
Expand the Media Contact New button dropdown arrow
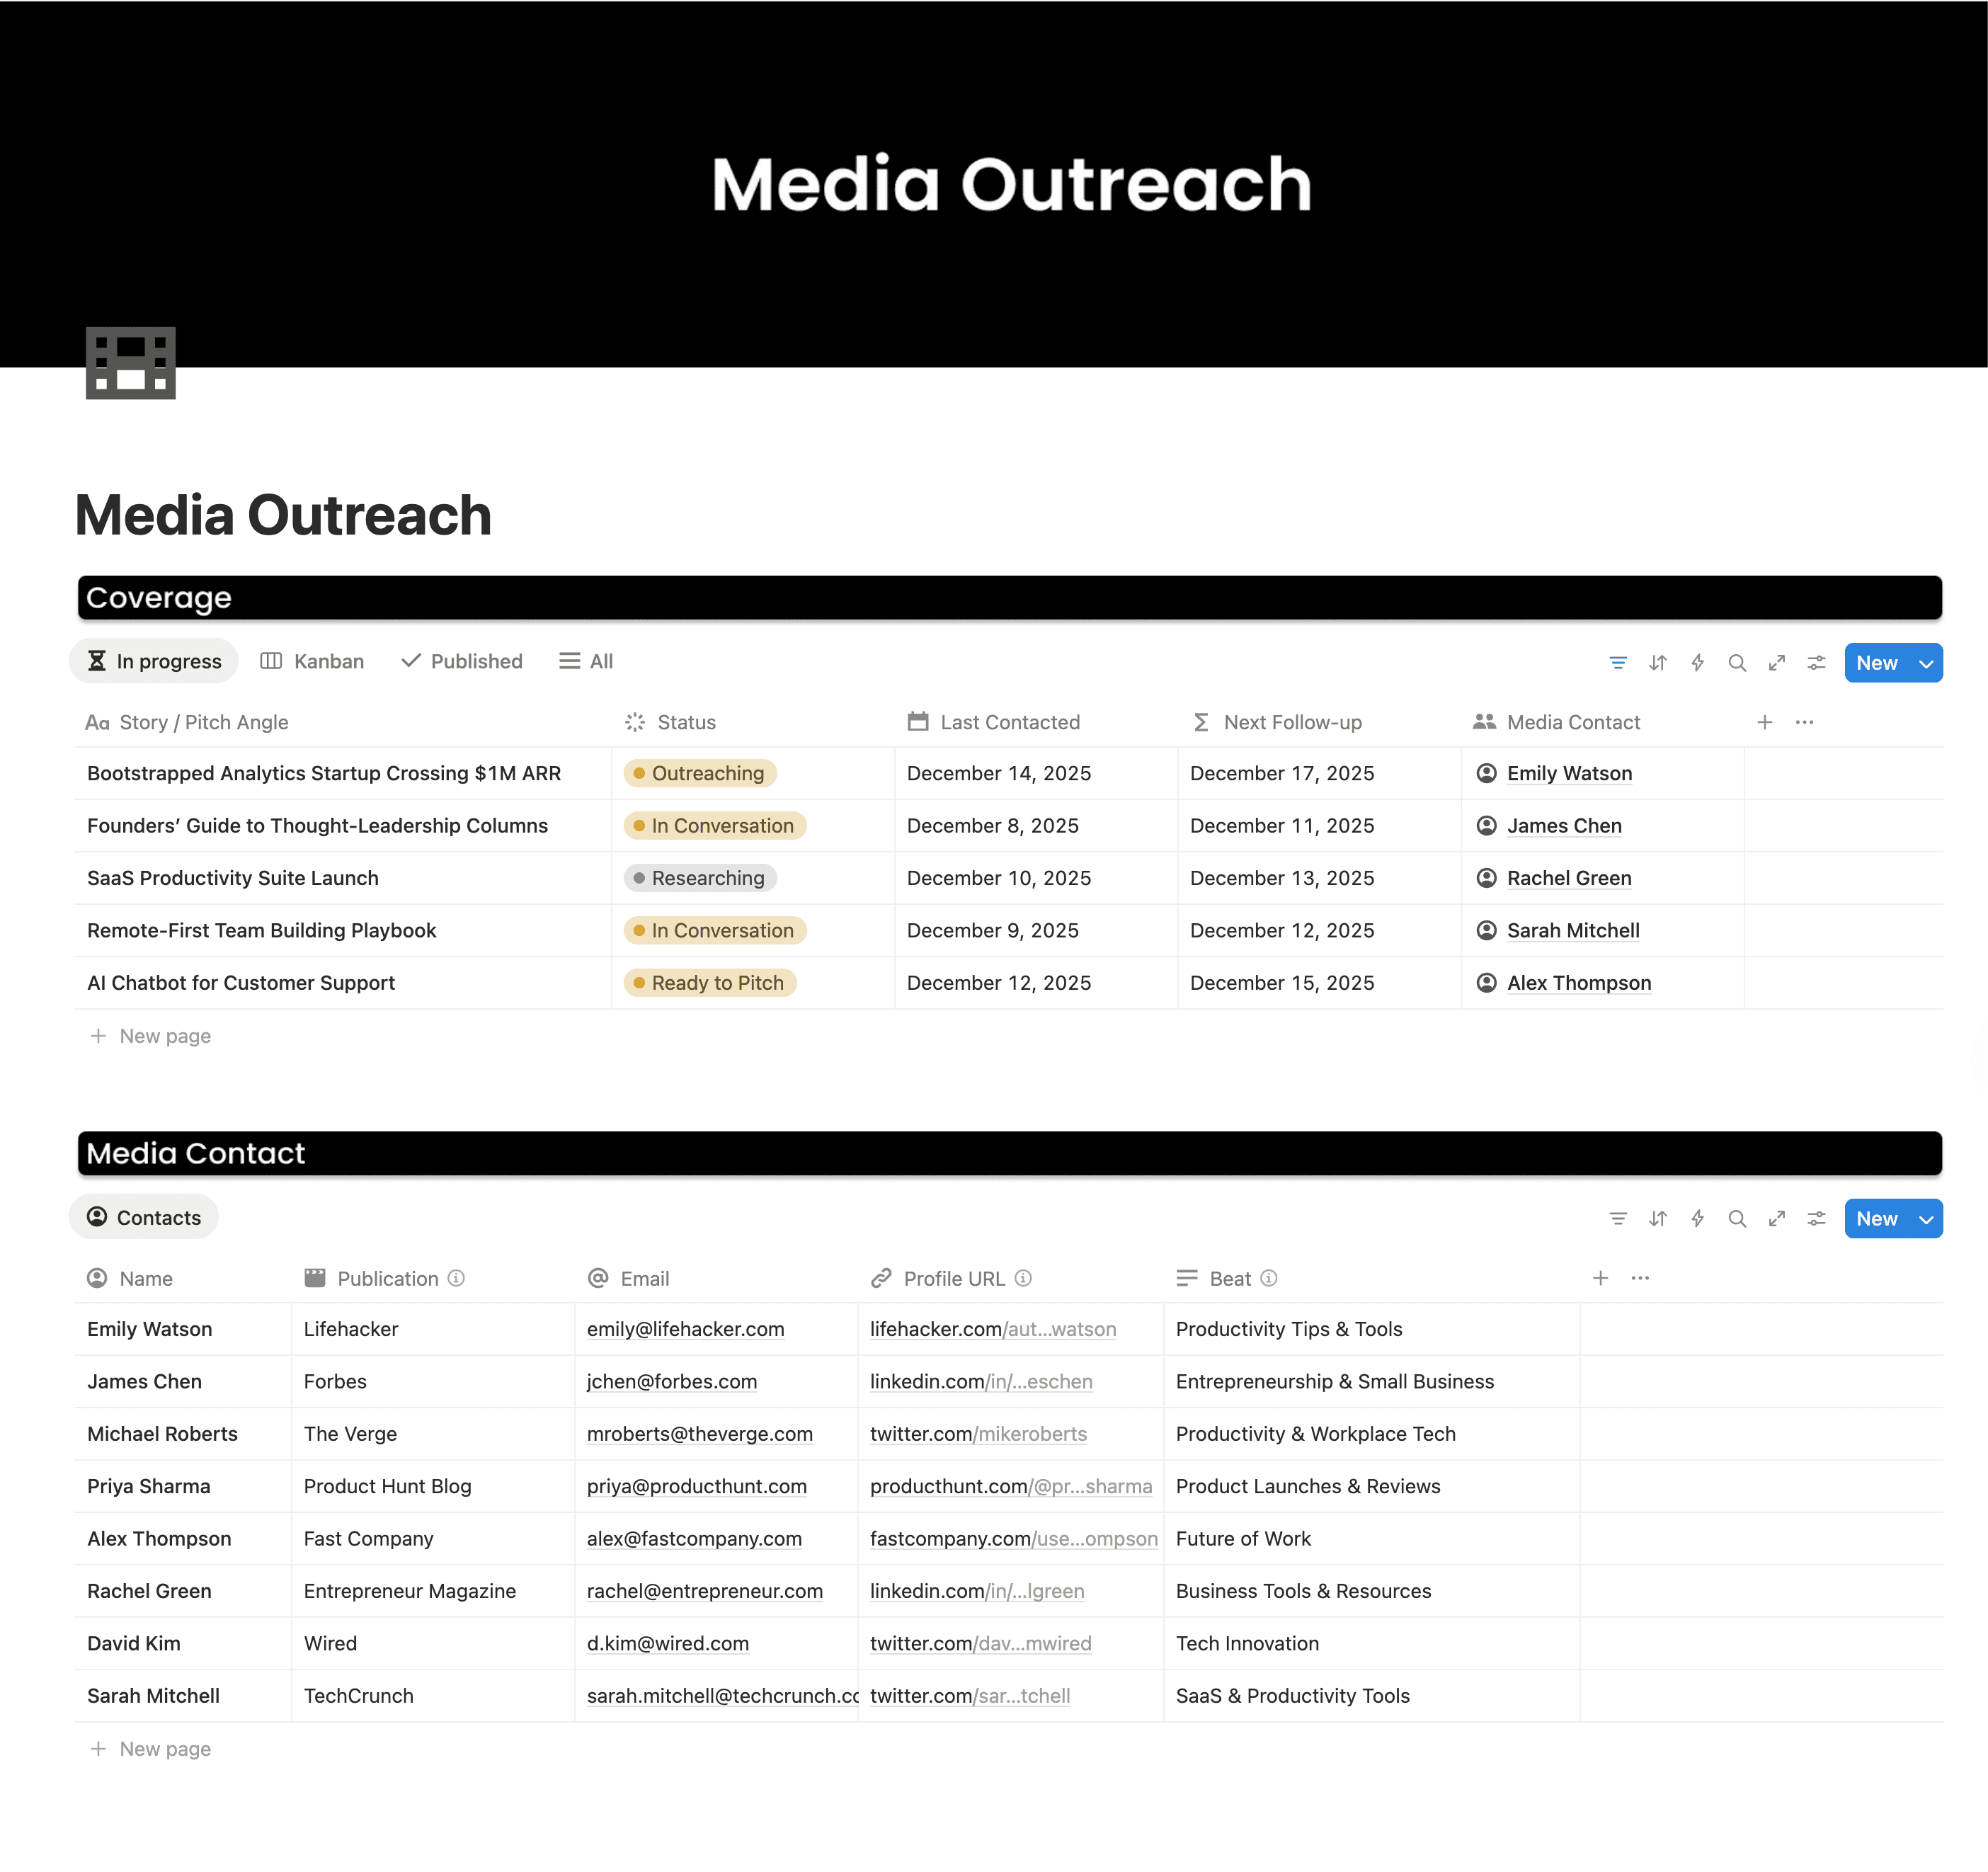tap(1925, 1219)
